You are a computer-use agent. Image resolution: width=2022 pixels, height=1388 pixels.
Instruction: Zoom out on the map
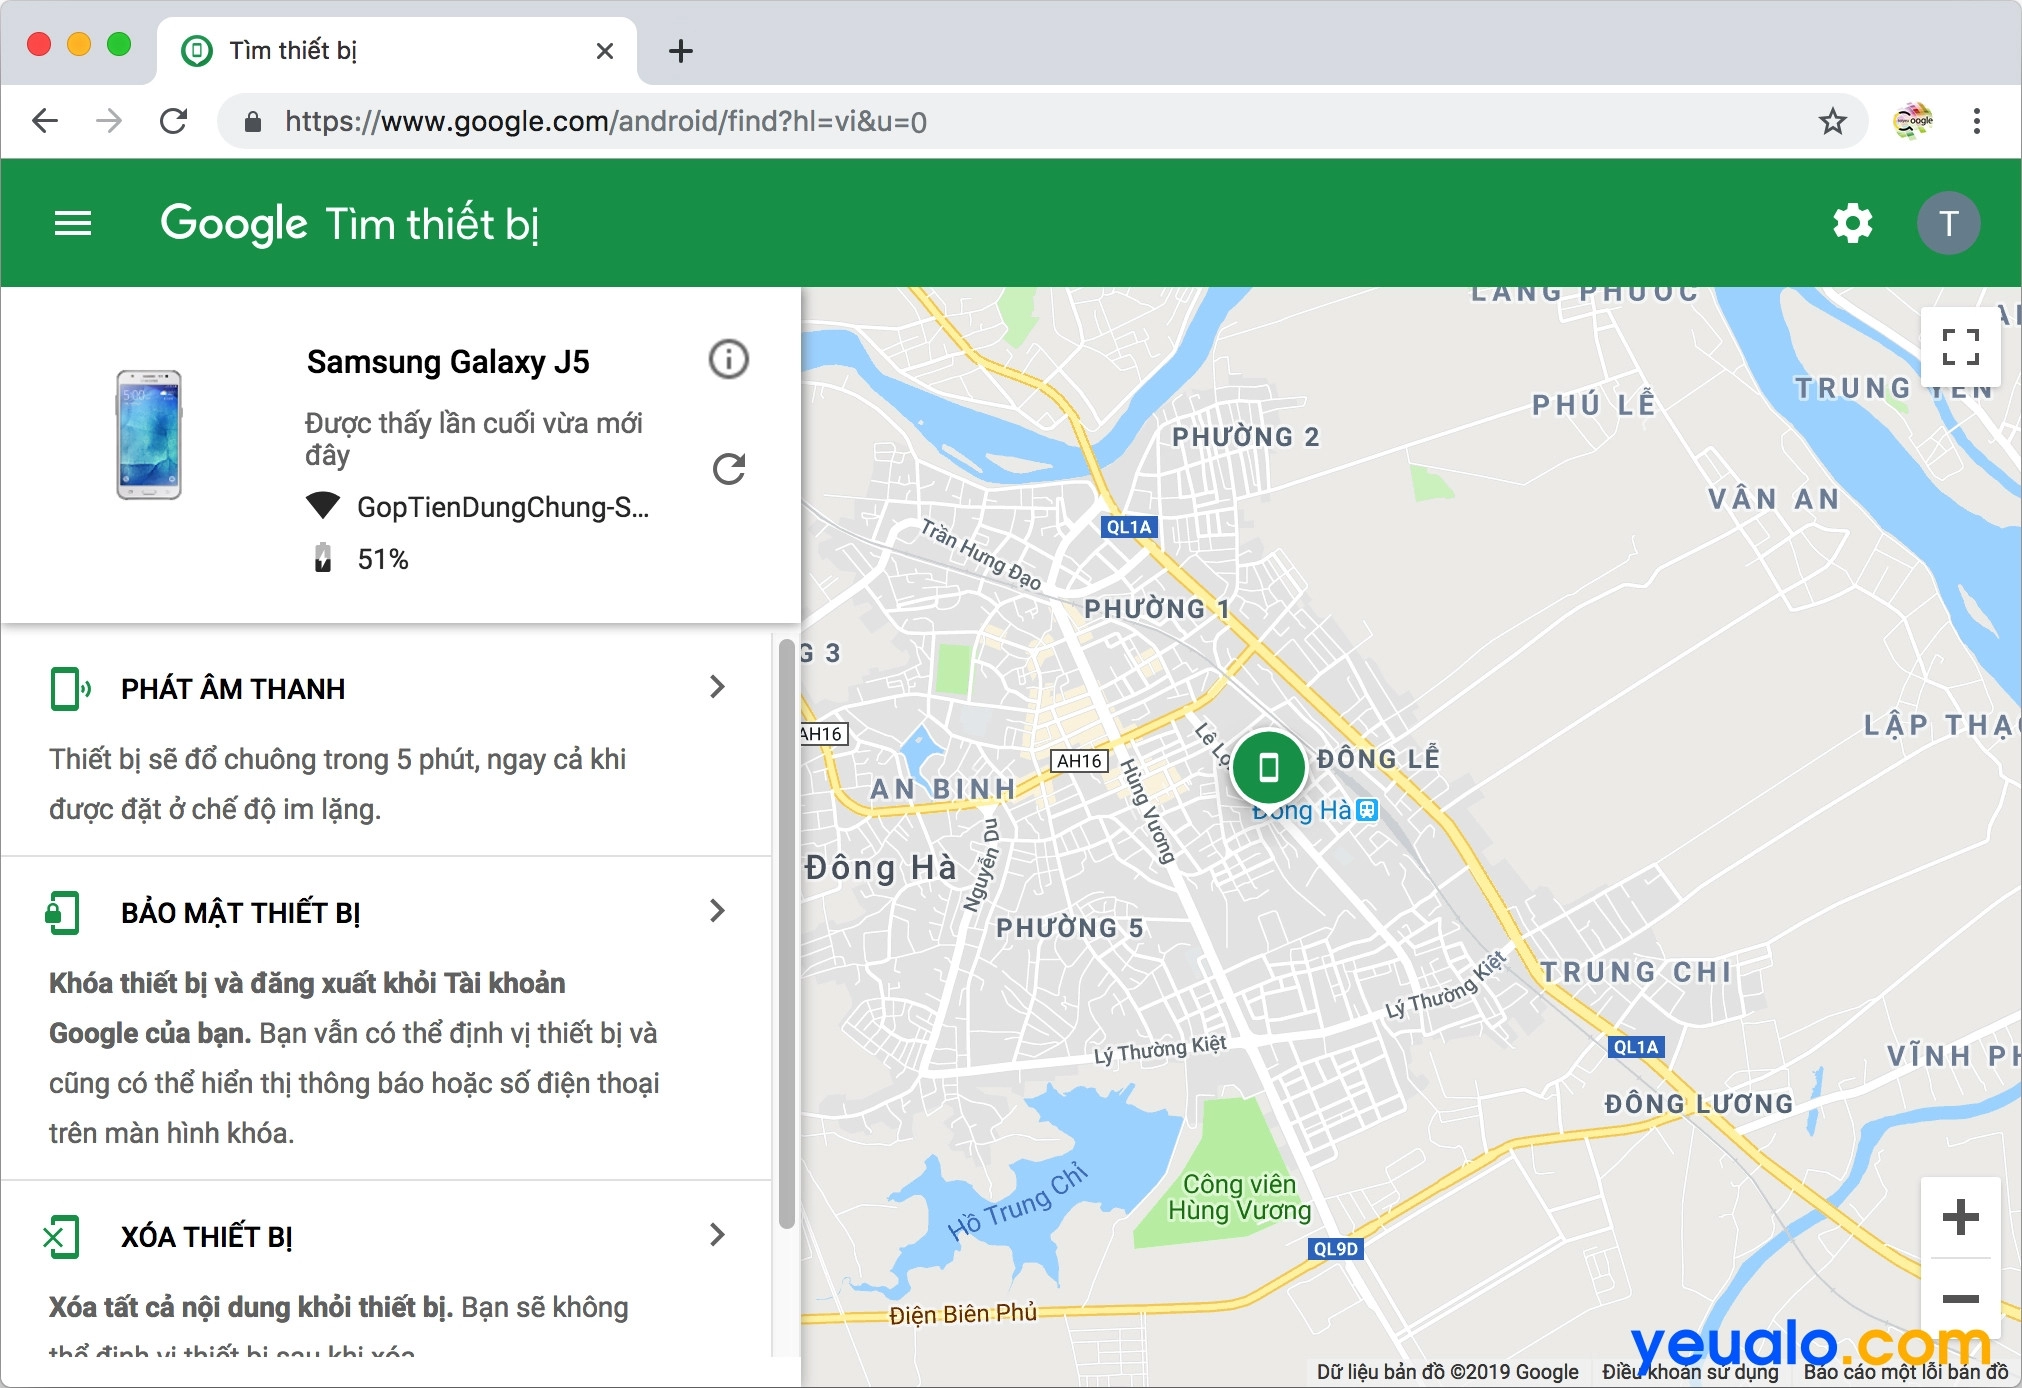pyautogui.click(x=1960, y=1299)
